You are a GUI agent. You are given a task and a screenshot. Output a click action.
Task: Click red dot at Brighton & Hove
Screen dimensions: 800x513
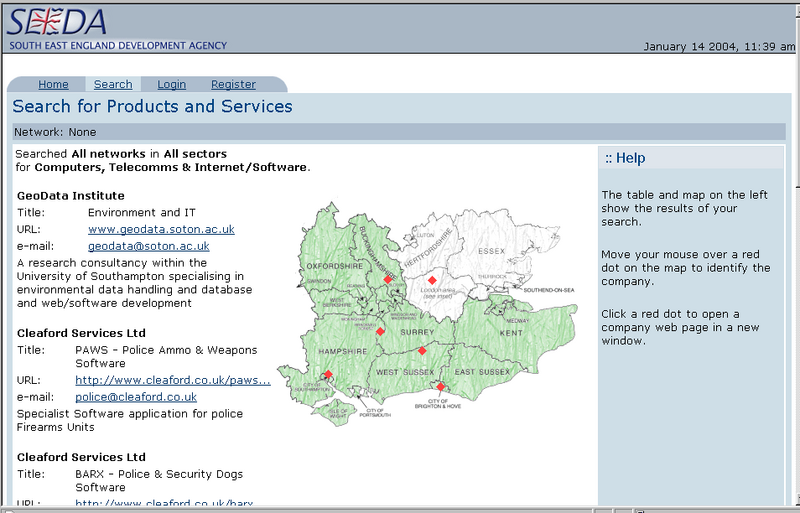click(440, 386)
